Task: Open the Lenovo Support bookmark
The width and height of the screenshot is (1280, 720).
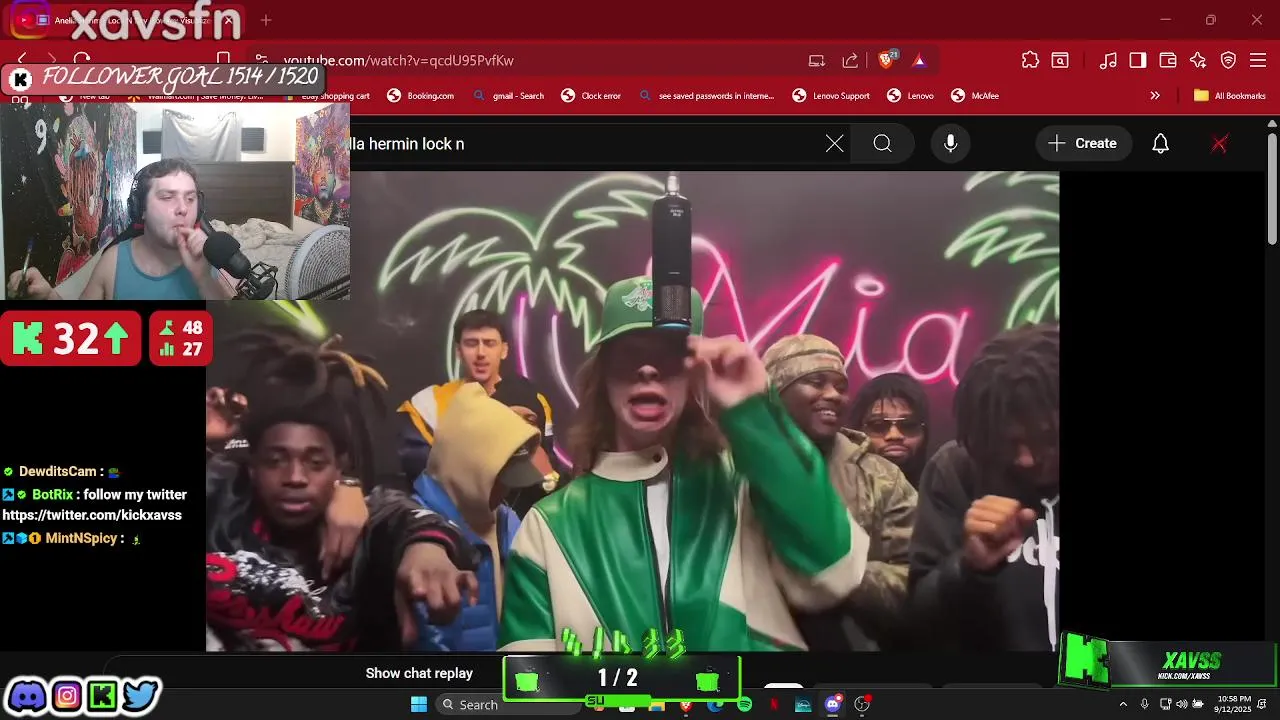Action: (831, 96)
